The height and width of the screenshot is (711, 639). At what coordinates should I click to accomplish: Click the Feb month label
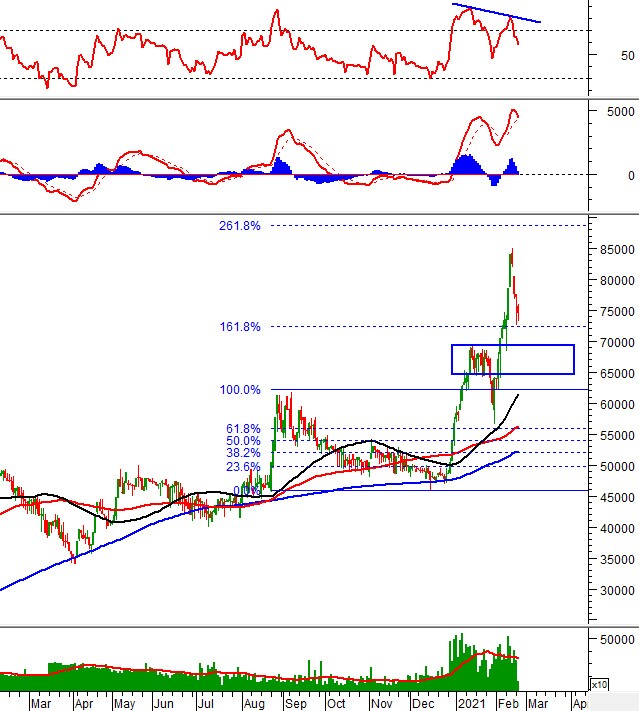tap(507, 704)
